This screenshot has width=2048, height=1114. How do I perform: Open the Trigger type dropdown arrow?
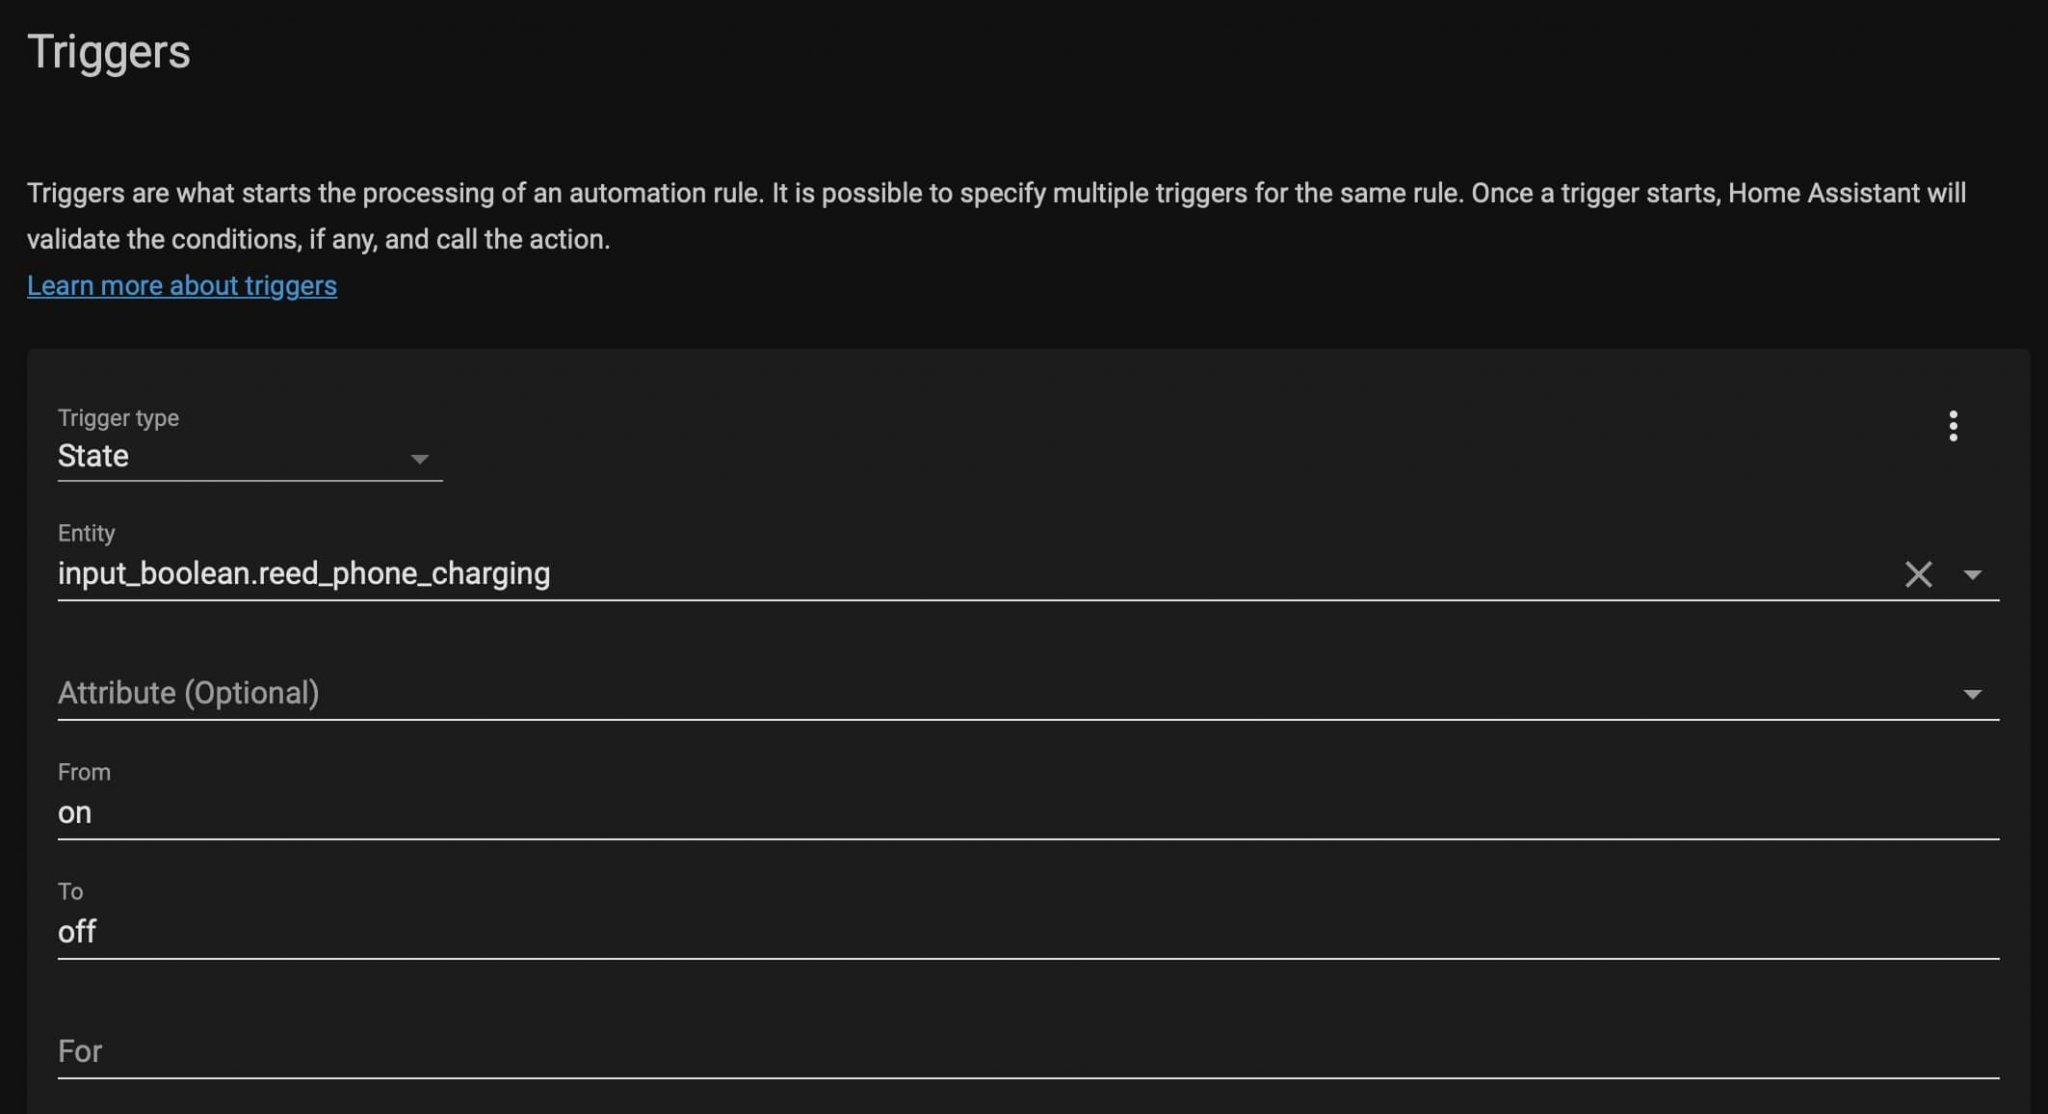tap(420, 459)
